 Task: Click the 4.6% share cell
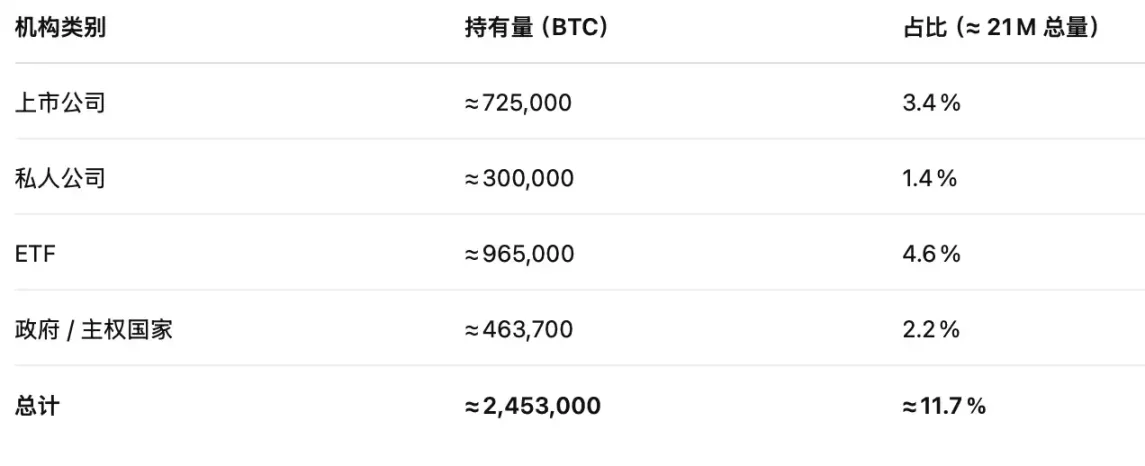[931, 254]
